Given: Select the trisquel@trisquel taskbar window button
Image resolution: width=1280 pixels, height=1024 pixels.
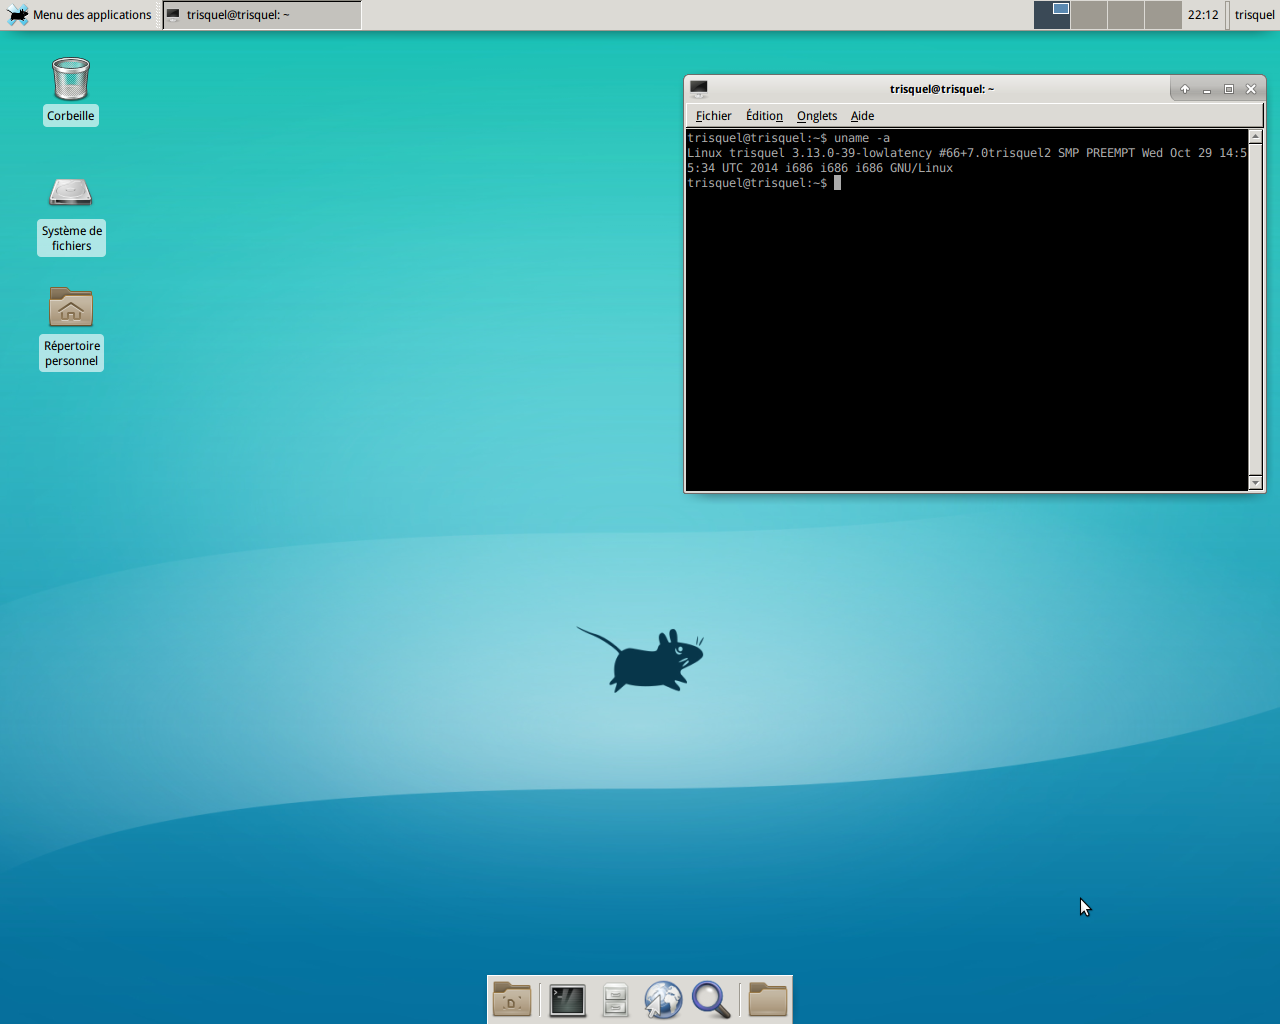Looking at the screenshot, I should pyautogui.click(x=262, y=15).
